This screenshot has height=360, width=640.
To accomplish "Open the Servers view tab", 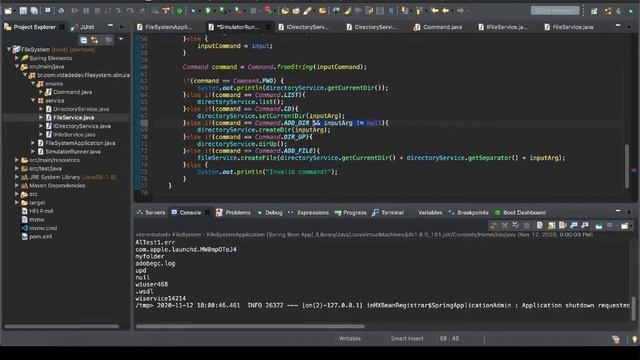I will point(151,213).
